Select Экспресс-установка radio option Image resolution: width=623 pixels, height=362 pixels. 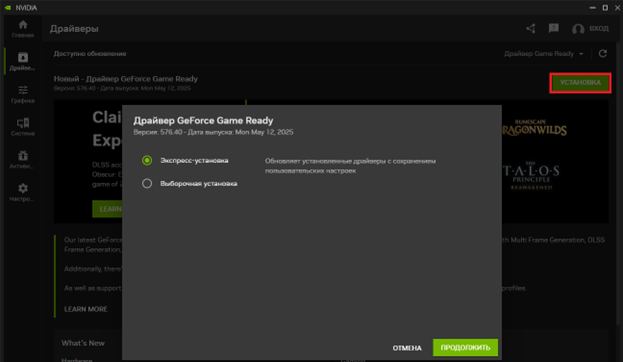point(147,161)
